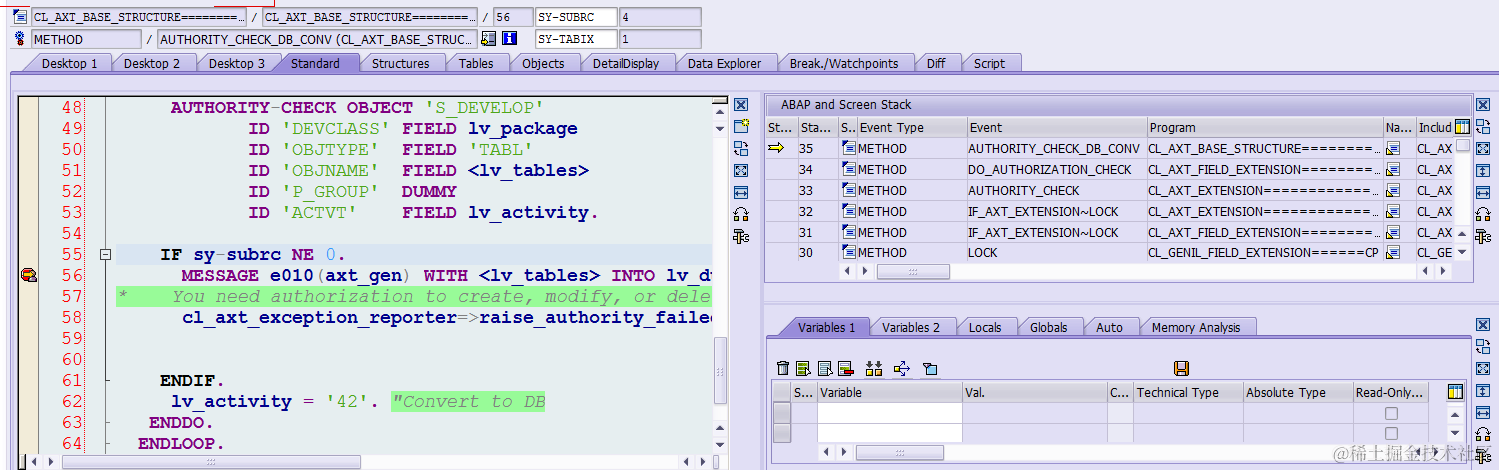Image resolution: width=1499 pixels, height=470 pixels.
Task: Close the source code tool via its X icon
Action: pos(741,105)
